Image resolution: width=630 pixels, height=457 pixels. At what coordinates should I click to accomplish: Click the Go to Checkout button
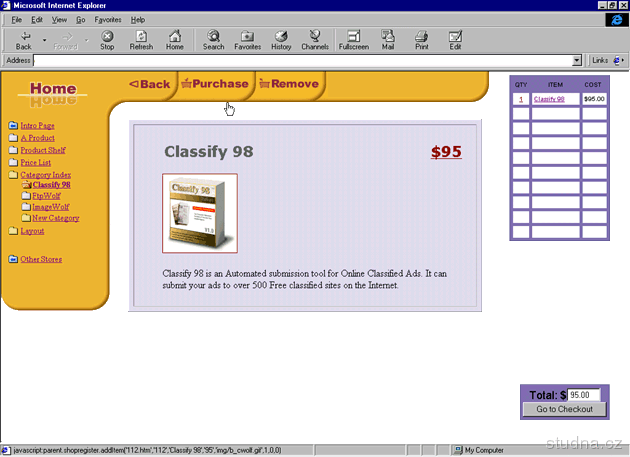(x=564, y=409)
